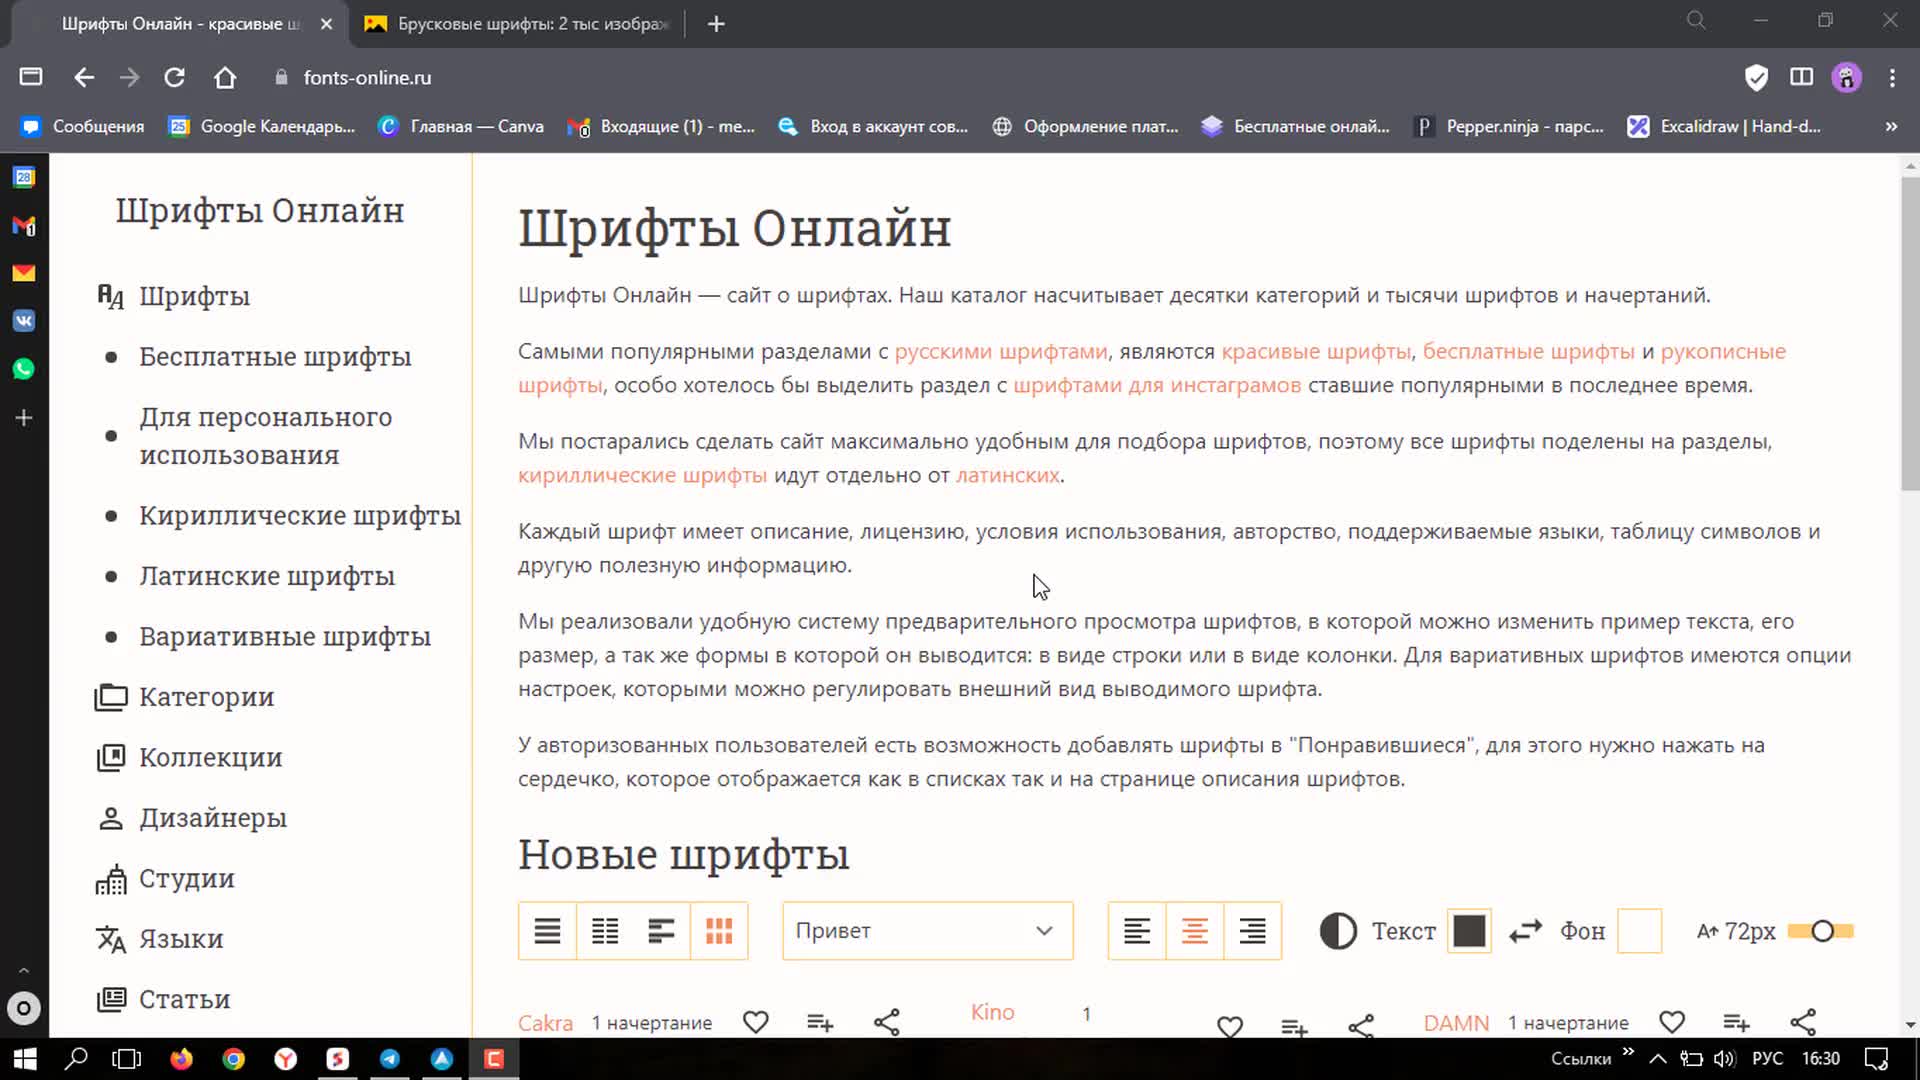The height and width of the screenshot is (1080, 1920).
Task: Follow the рукописные шрифты link
Action: pyautogui.click(x=1722, y=352)
